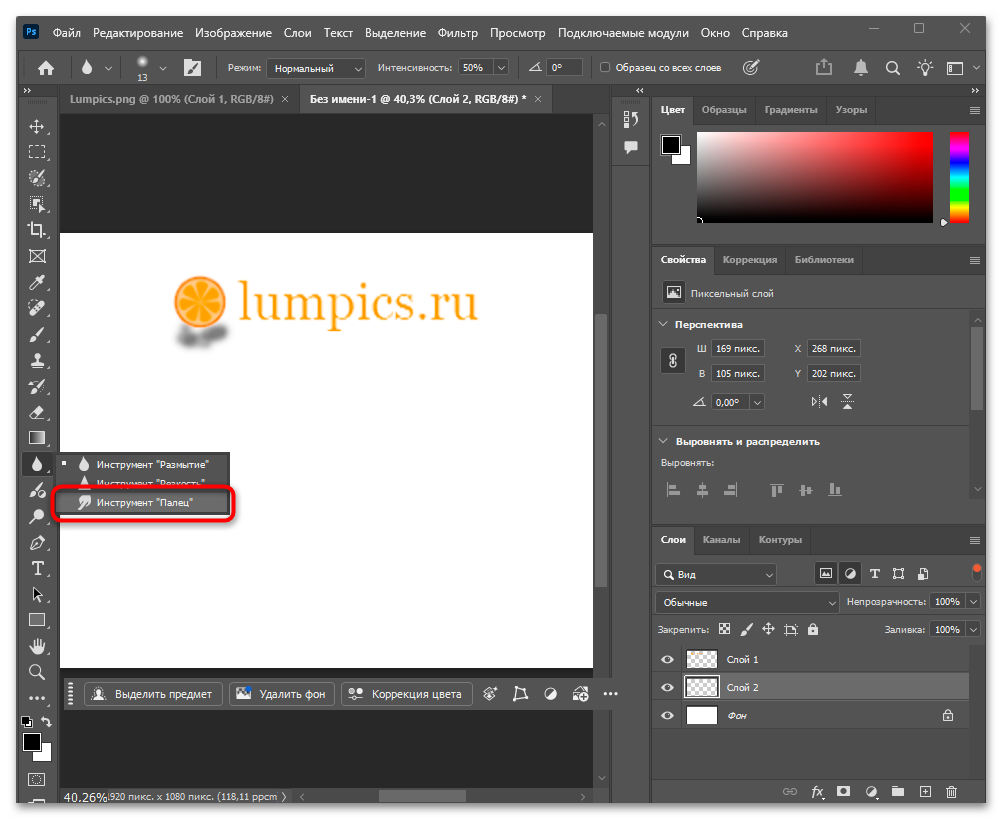Screen dimensions: 1002x819
Task: Hide the 'Фон' layer with eye icon
Action: (x=667, y=716)
